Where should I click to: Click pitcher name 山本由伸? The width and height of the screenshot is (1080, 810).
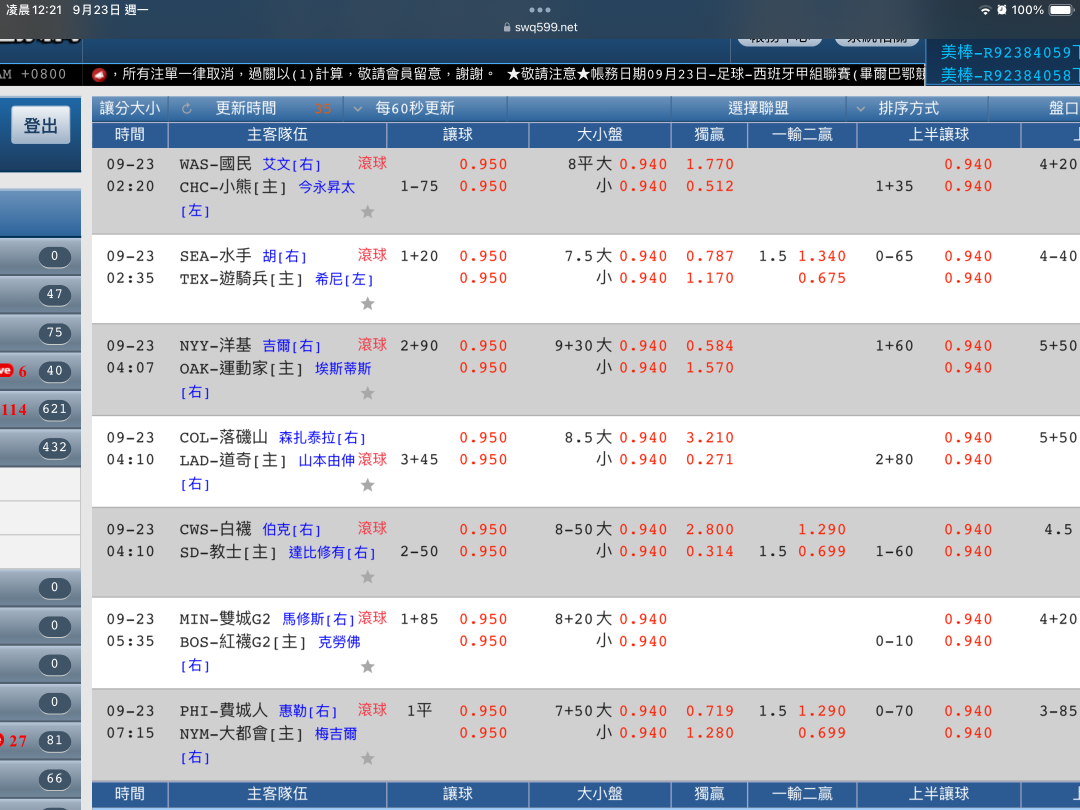(x=326, y=460)
